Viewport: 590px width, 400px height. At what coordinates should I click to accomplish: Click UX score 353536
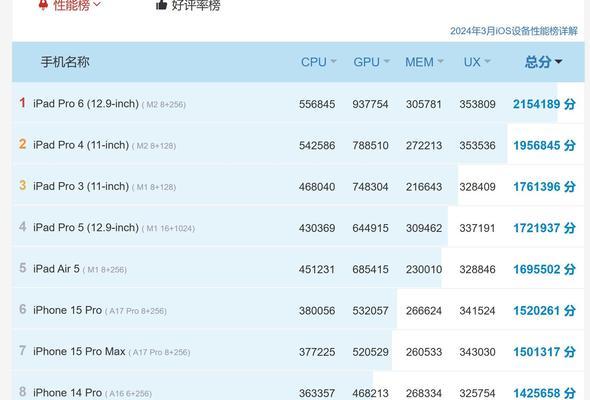[477, 146]
